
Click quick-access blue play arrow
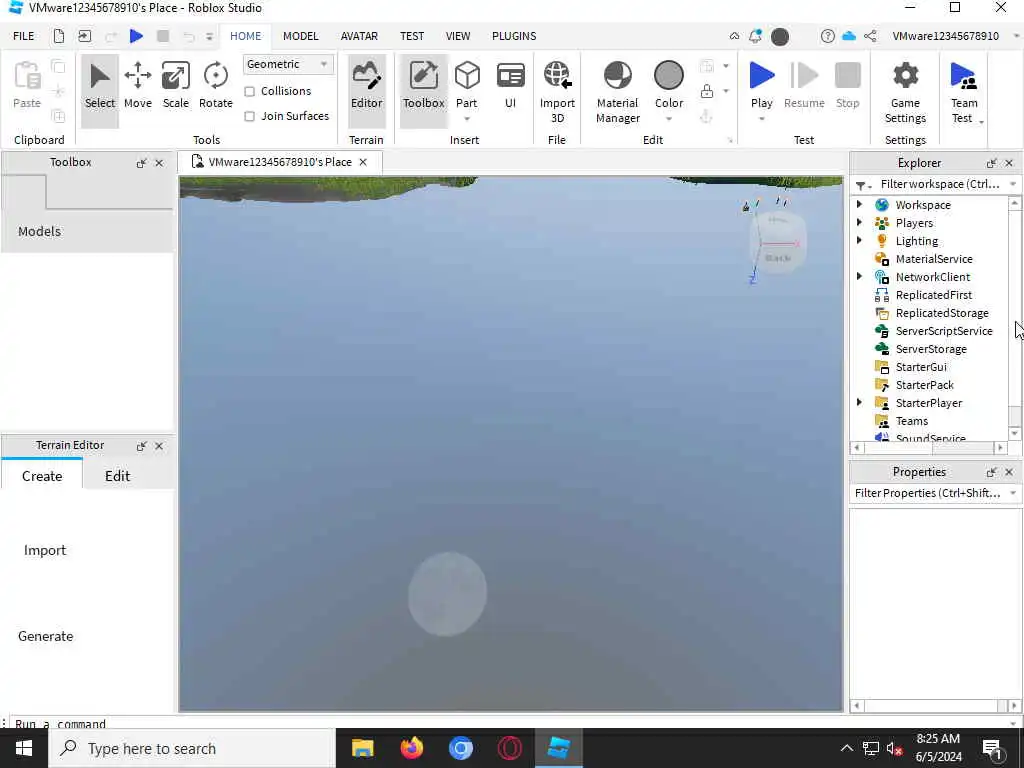point(136,36)
